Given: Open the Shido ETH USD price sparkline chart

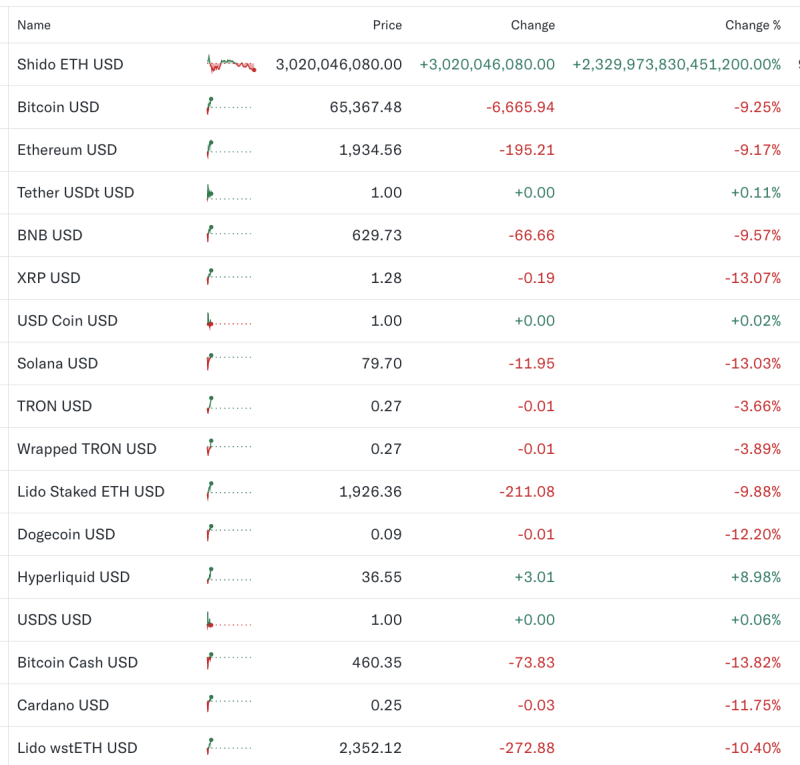Looking at the screenshot, I should pos(228,63).
